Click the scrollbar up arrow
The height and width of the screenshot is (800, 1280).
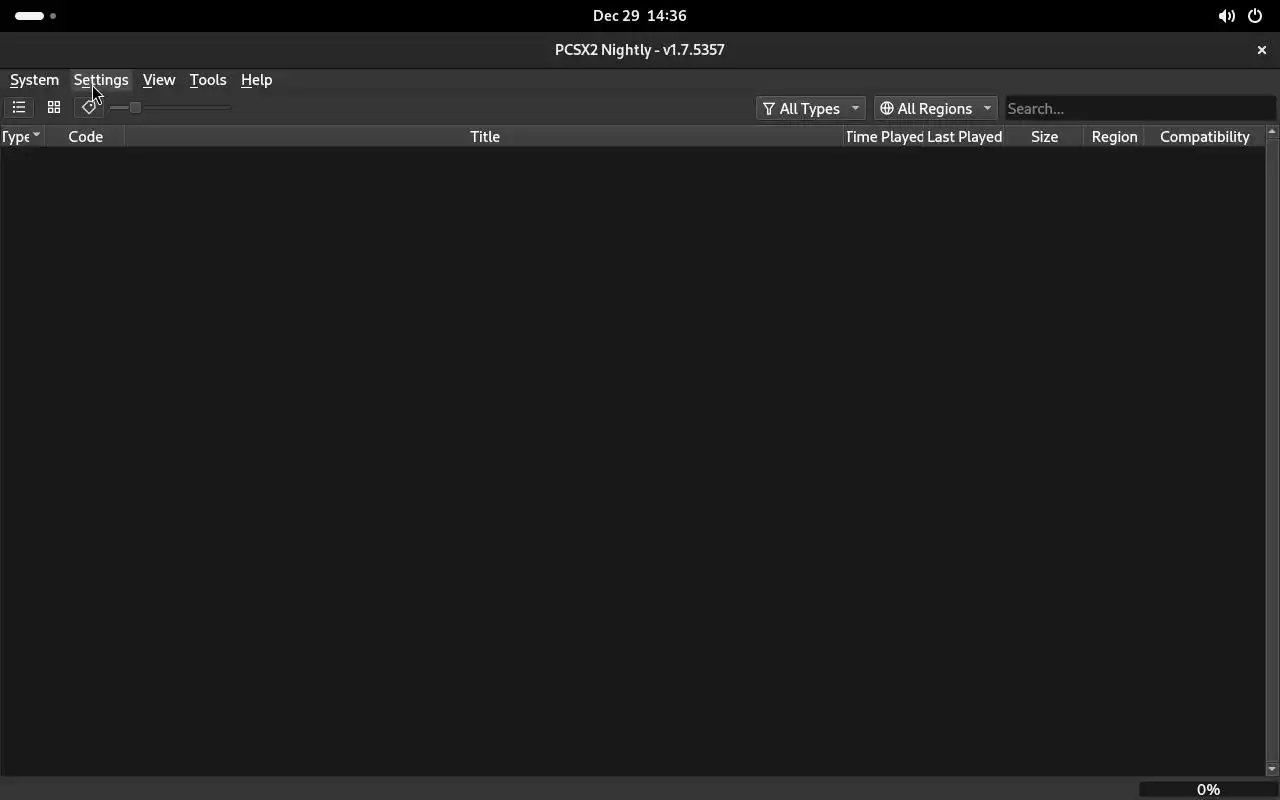(1272, 132)
